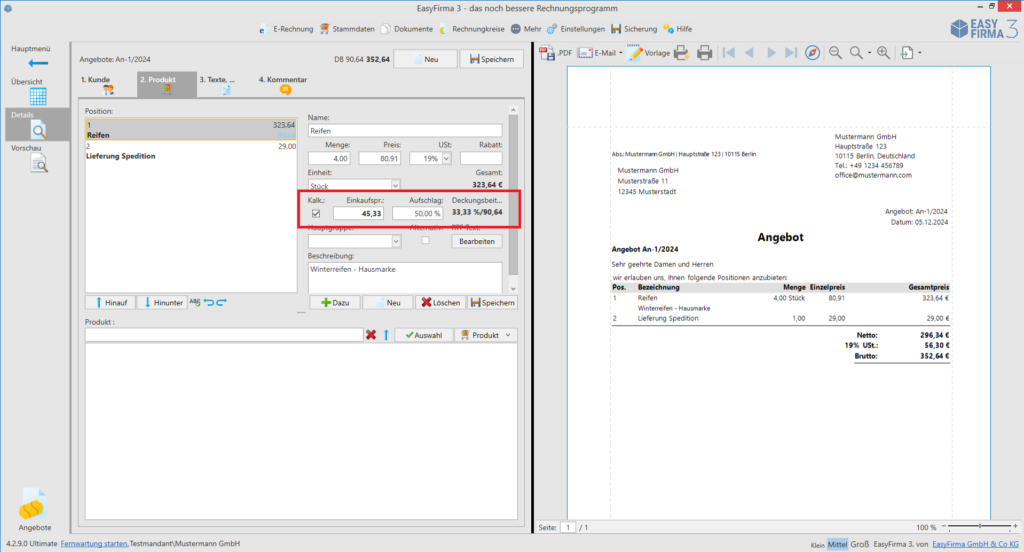Screen dimensions: 1024x552
Task: Open the Hauptgruppe dropdown
Action: pos(396,242)
